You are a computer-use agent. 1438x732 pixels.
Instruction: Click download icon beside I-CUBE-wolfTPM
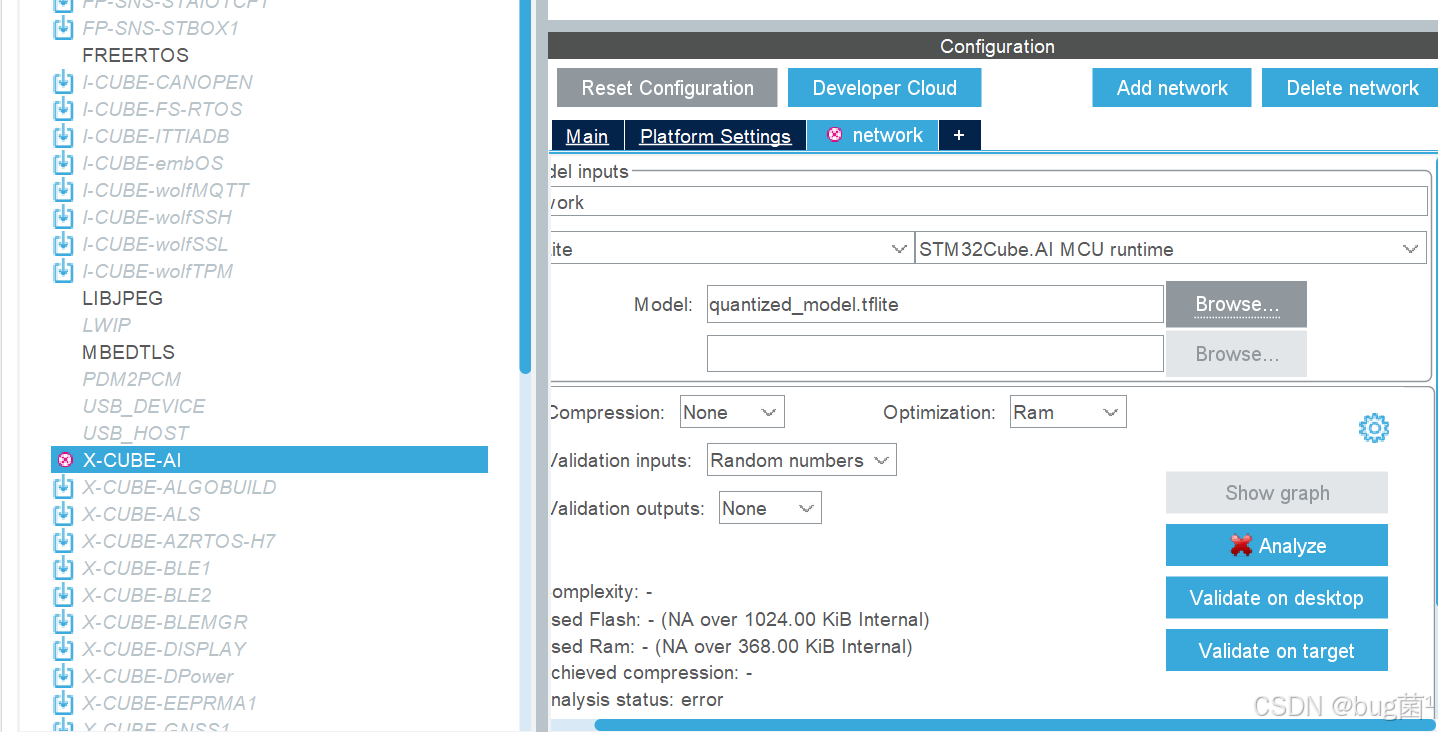63,271
